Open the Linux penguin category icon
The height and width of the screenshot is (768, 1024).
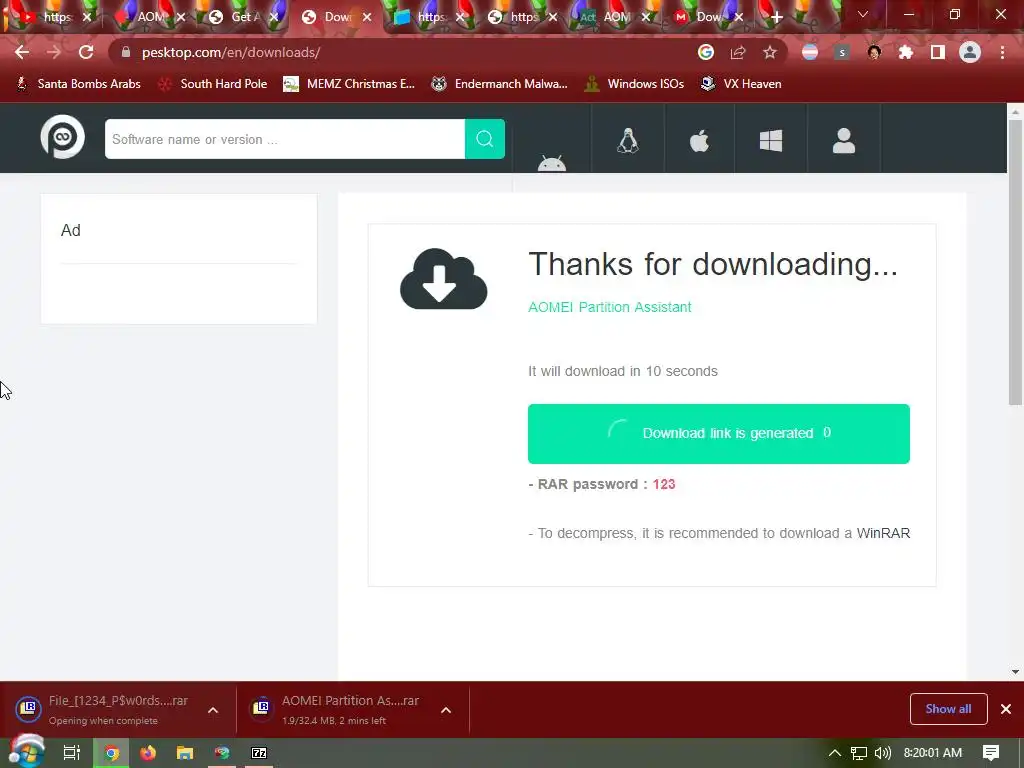[x=628, y=140]
